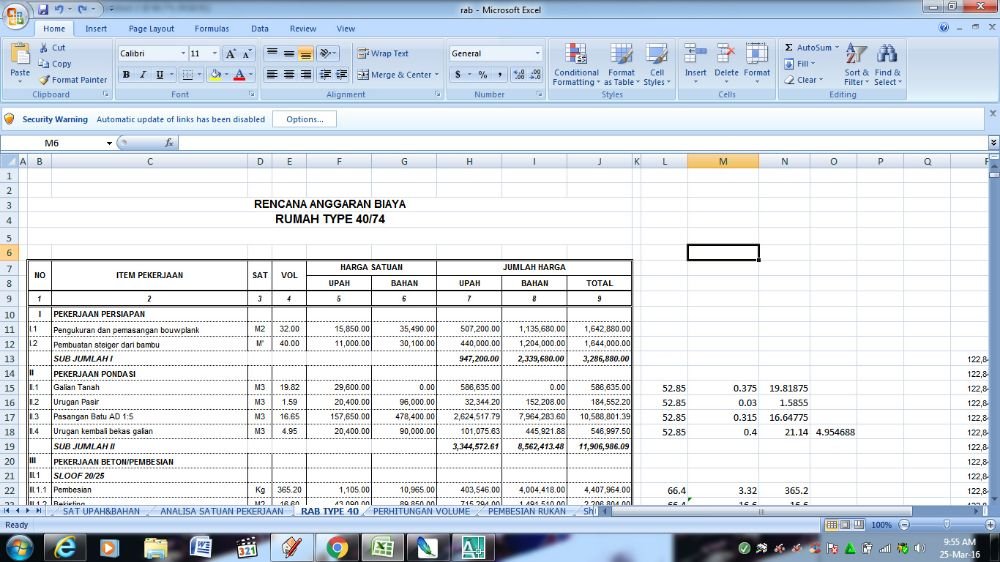Open the PERHITUNGAN VOLUME sheet tab
The width and height of the screenshot is (1000, 562).
(x=420, y=511)
